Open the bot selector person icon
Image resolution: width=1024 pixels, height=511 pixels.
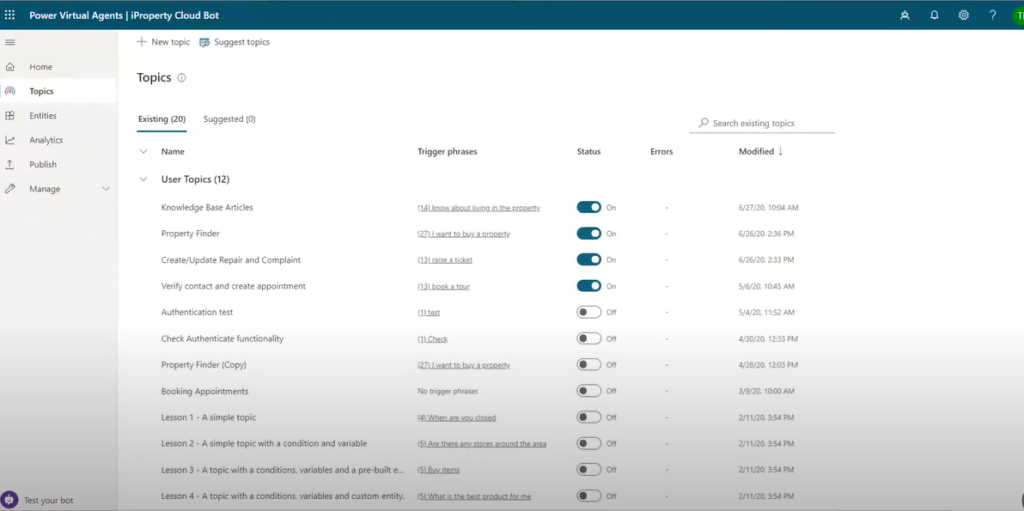click(904, 15)
